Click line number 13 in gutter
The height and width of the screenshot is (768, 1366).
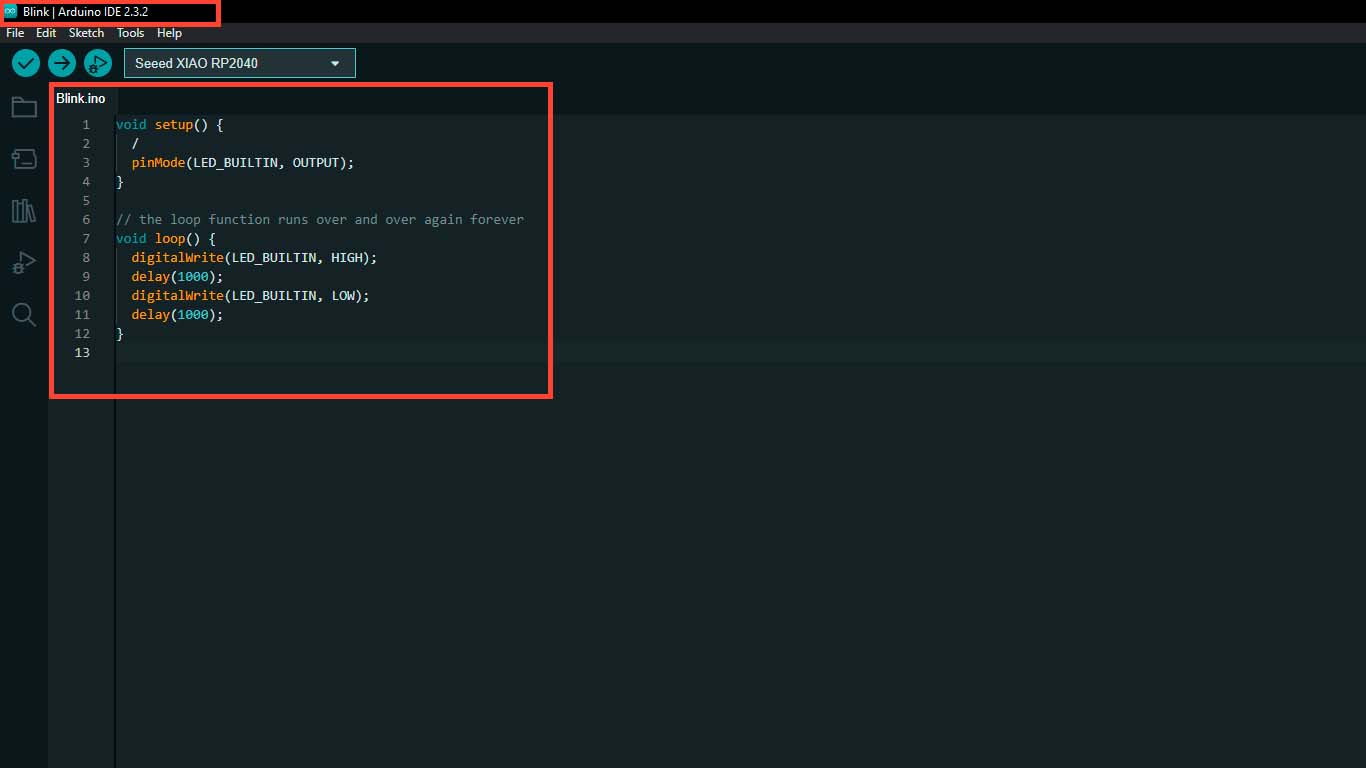click(82, 353)
